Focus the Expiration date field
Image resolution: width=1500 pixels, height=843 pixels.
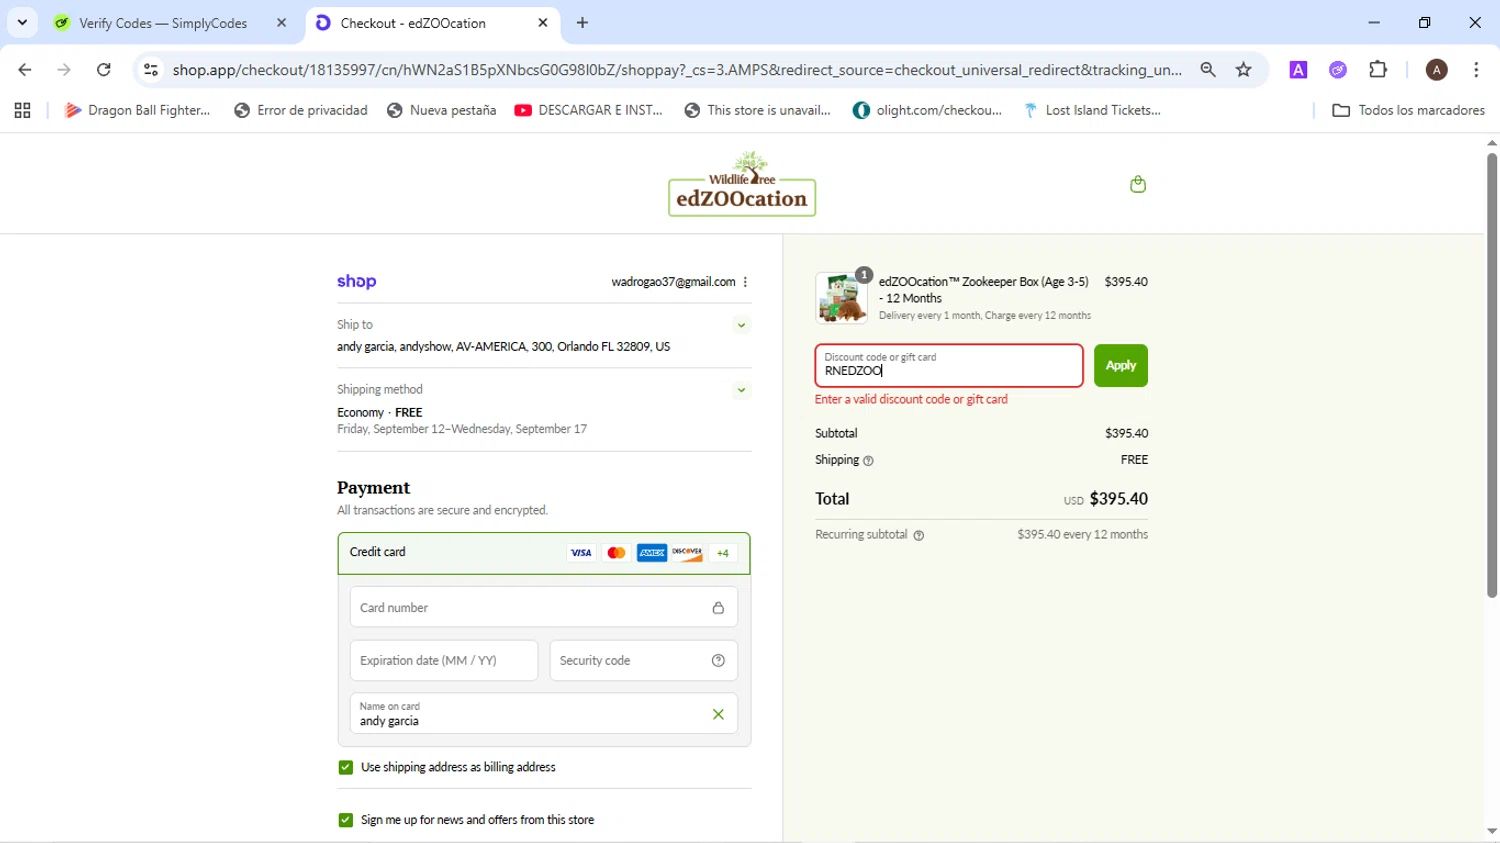pyautogui.click(x=444, y=661)
